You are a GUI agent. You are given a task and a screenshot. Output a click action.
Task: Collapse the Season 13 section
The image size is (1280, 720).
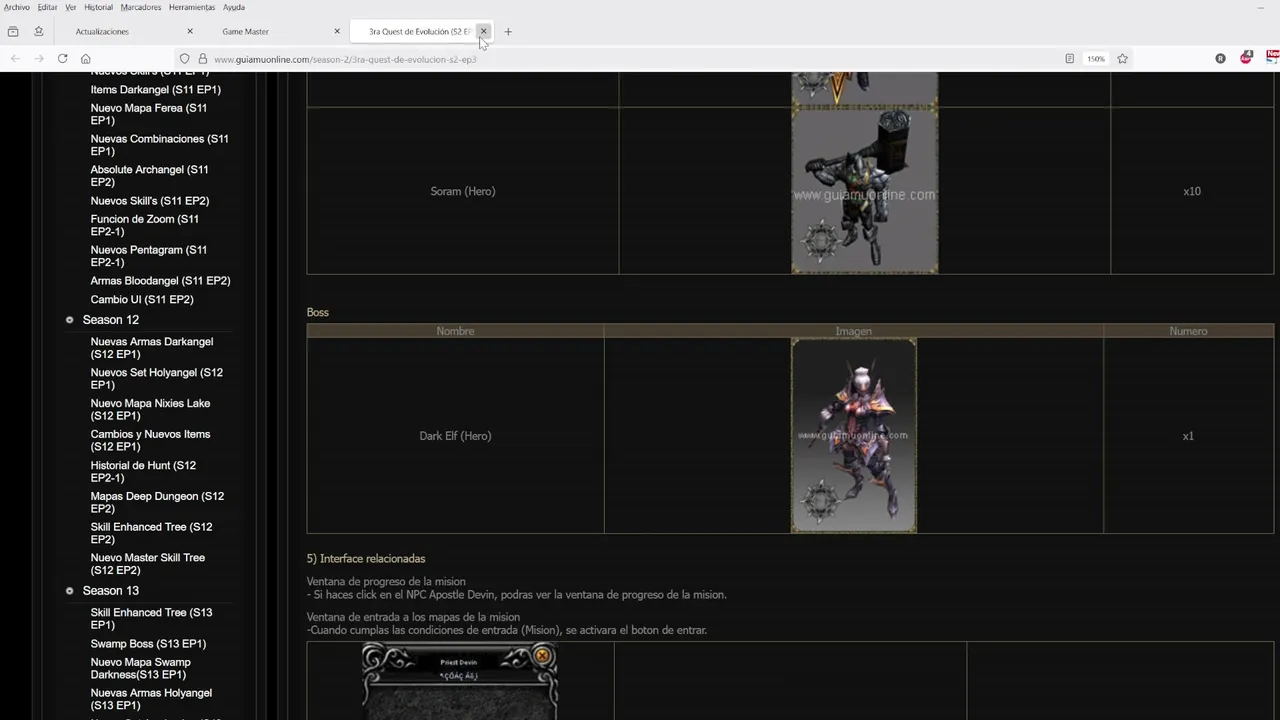tap(70, 591)
